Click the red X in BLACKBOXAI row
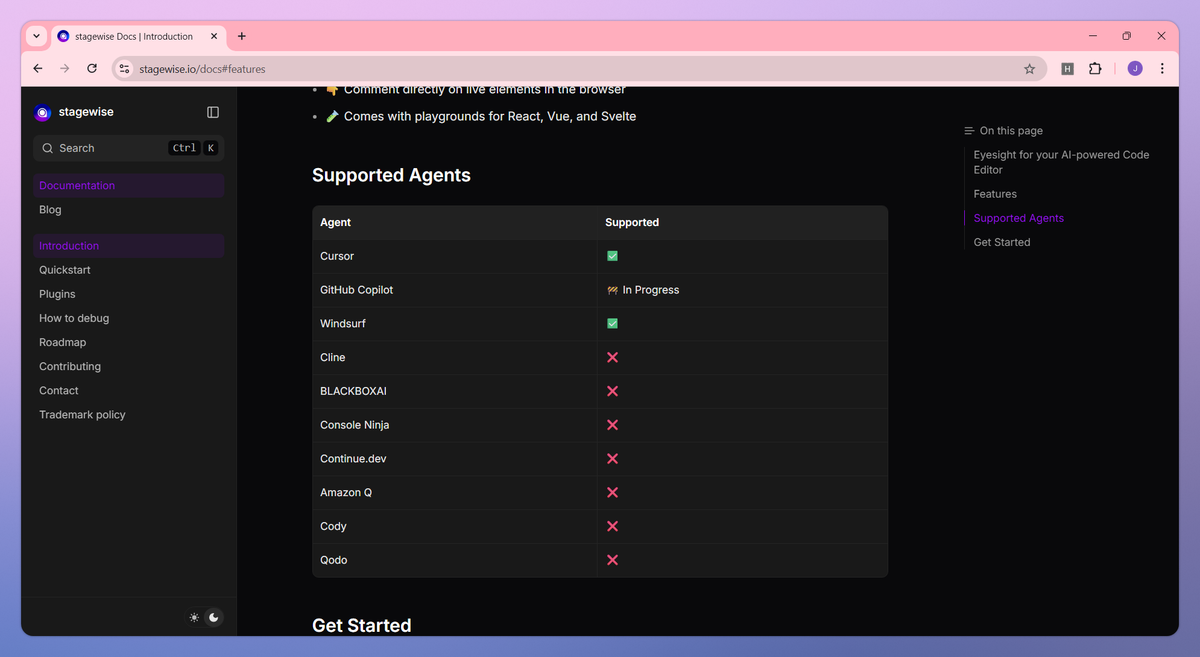Screen dimensions: 1200x657 tap(612, 391)
